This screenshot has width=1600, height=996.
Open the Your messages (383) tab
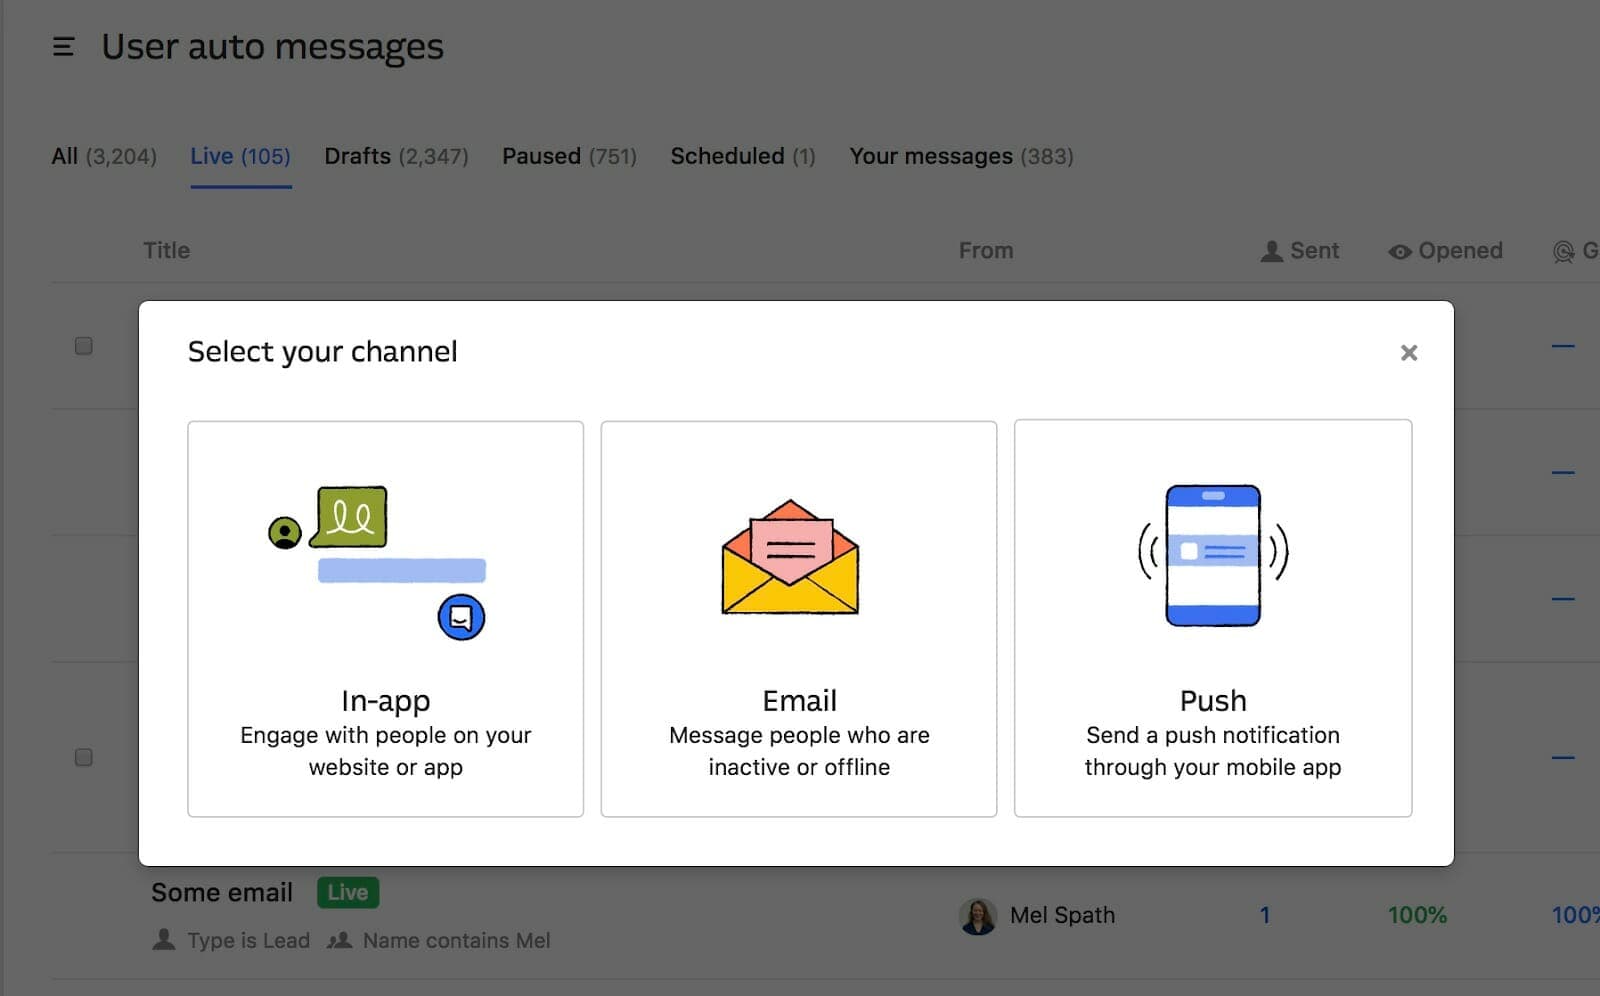(x=961, y=157)
